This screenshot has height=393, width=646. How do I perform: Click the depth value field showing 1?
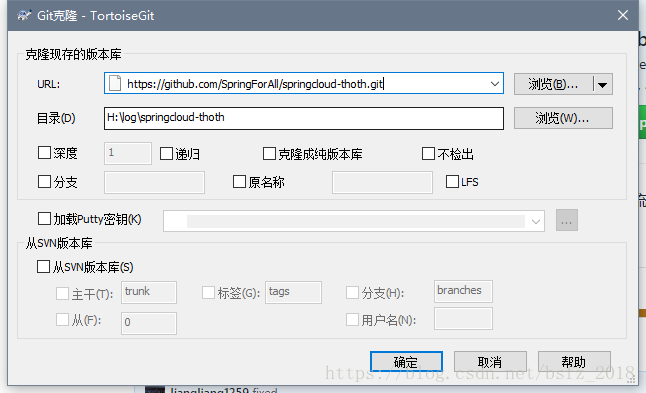tap(128, 154)
